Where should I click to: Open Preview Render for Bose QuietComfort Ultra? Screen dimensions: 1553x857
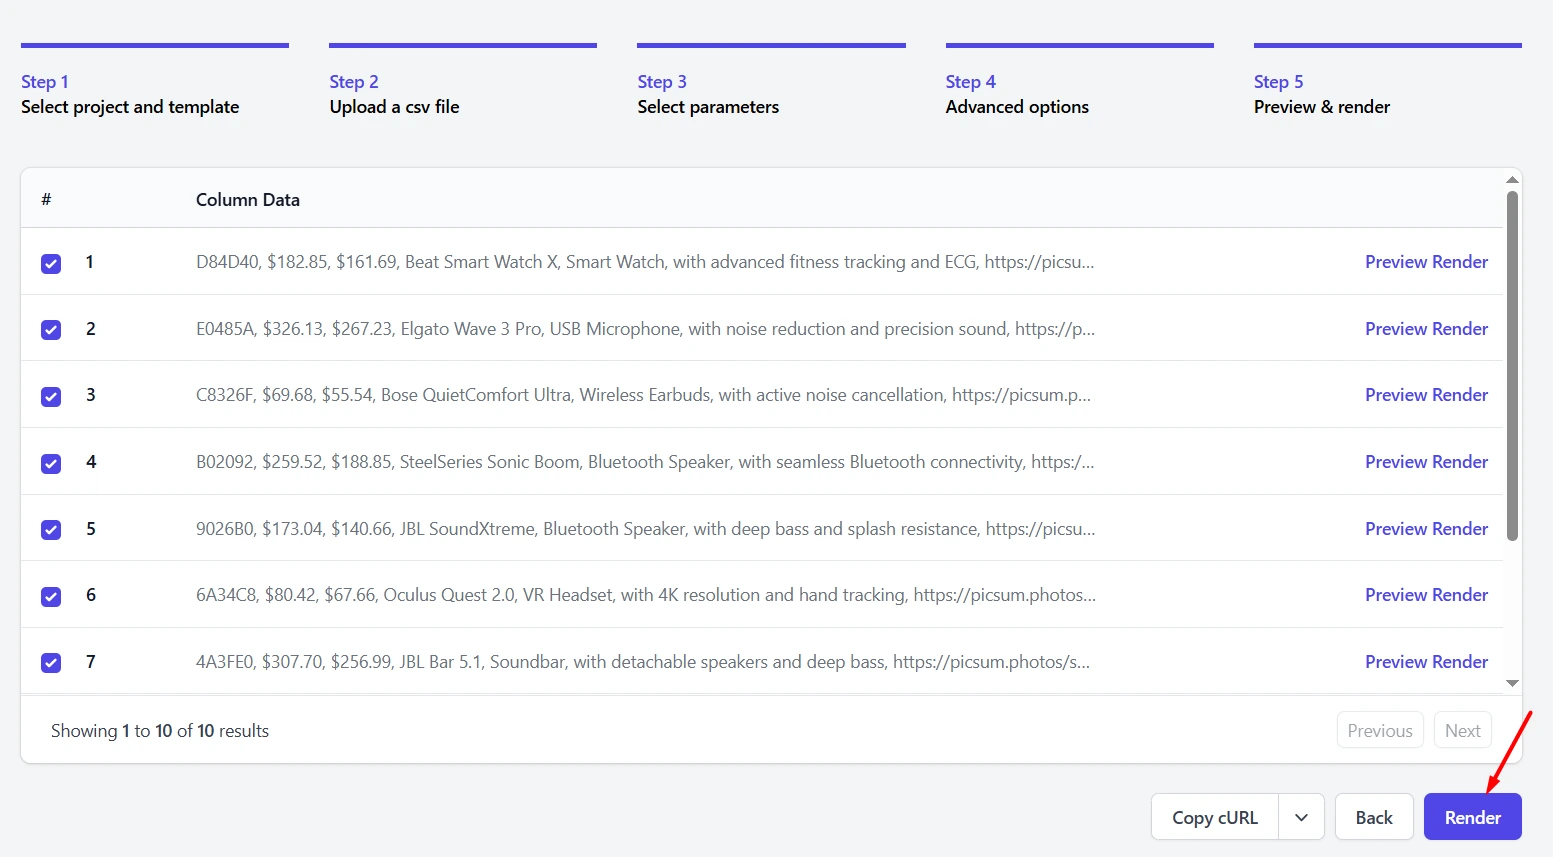tap(1426, 395)
